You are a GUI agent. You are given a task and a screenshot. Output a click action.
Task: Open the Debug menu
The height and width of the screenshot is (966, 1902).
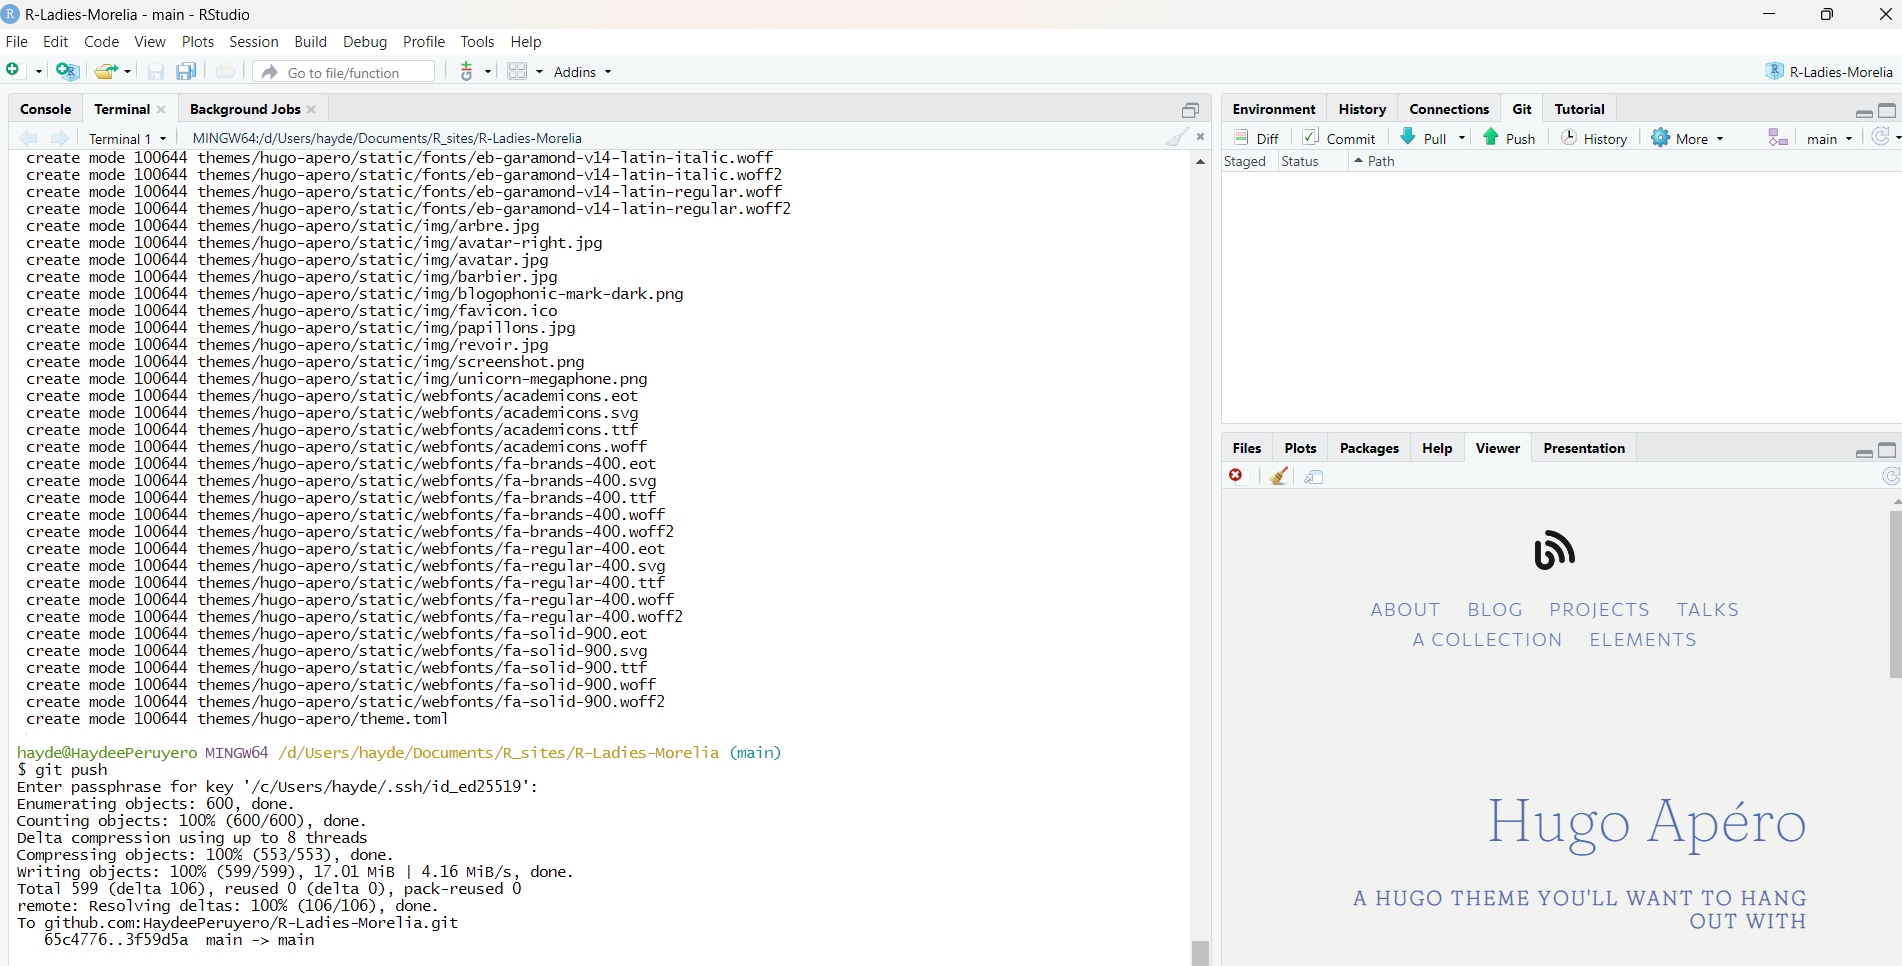tap(365, 42)
